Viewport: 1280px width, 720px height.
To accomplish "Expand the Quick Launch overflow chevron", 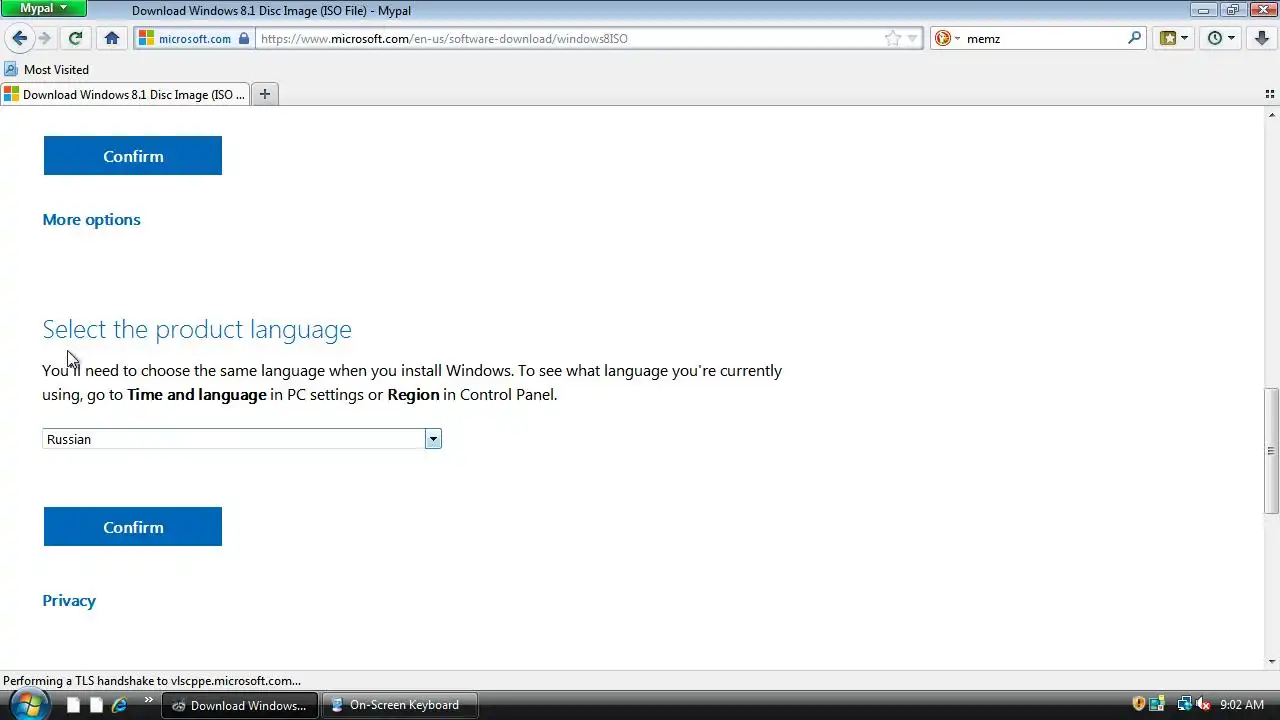I will coord(149,700).
